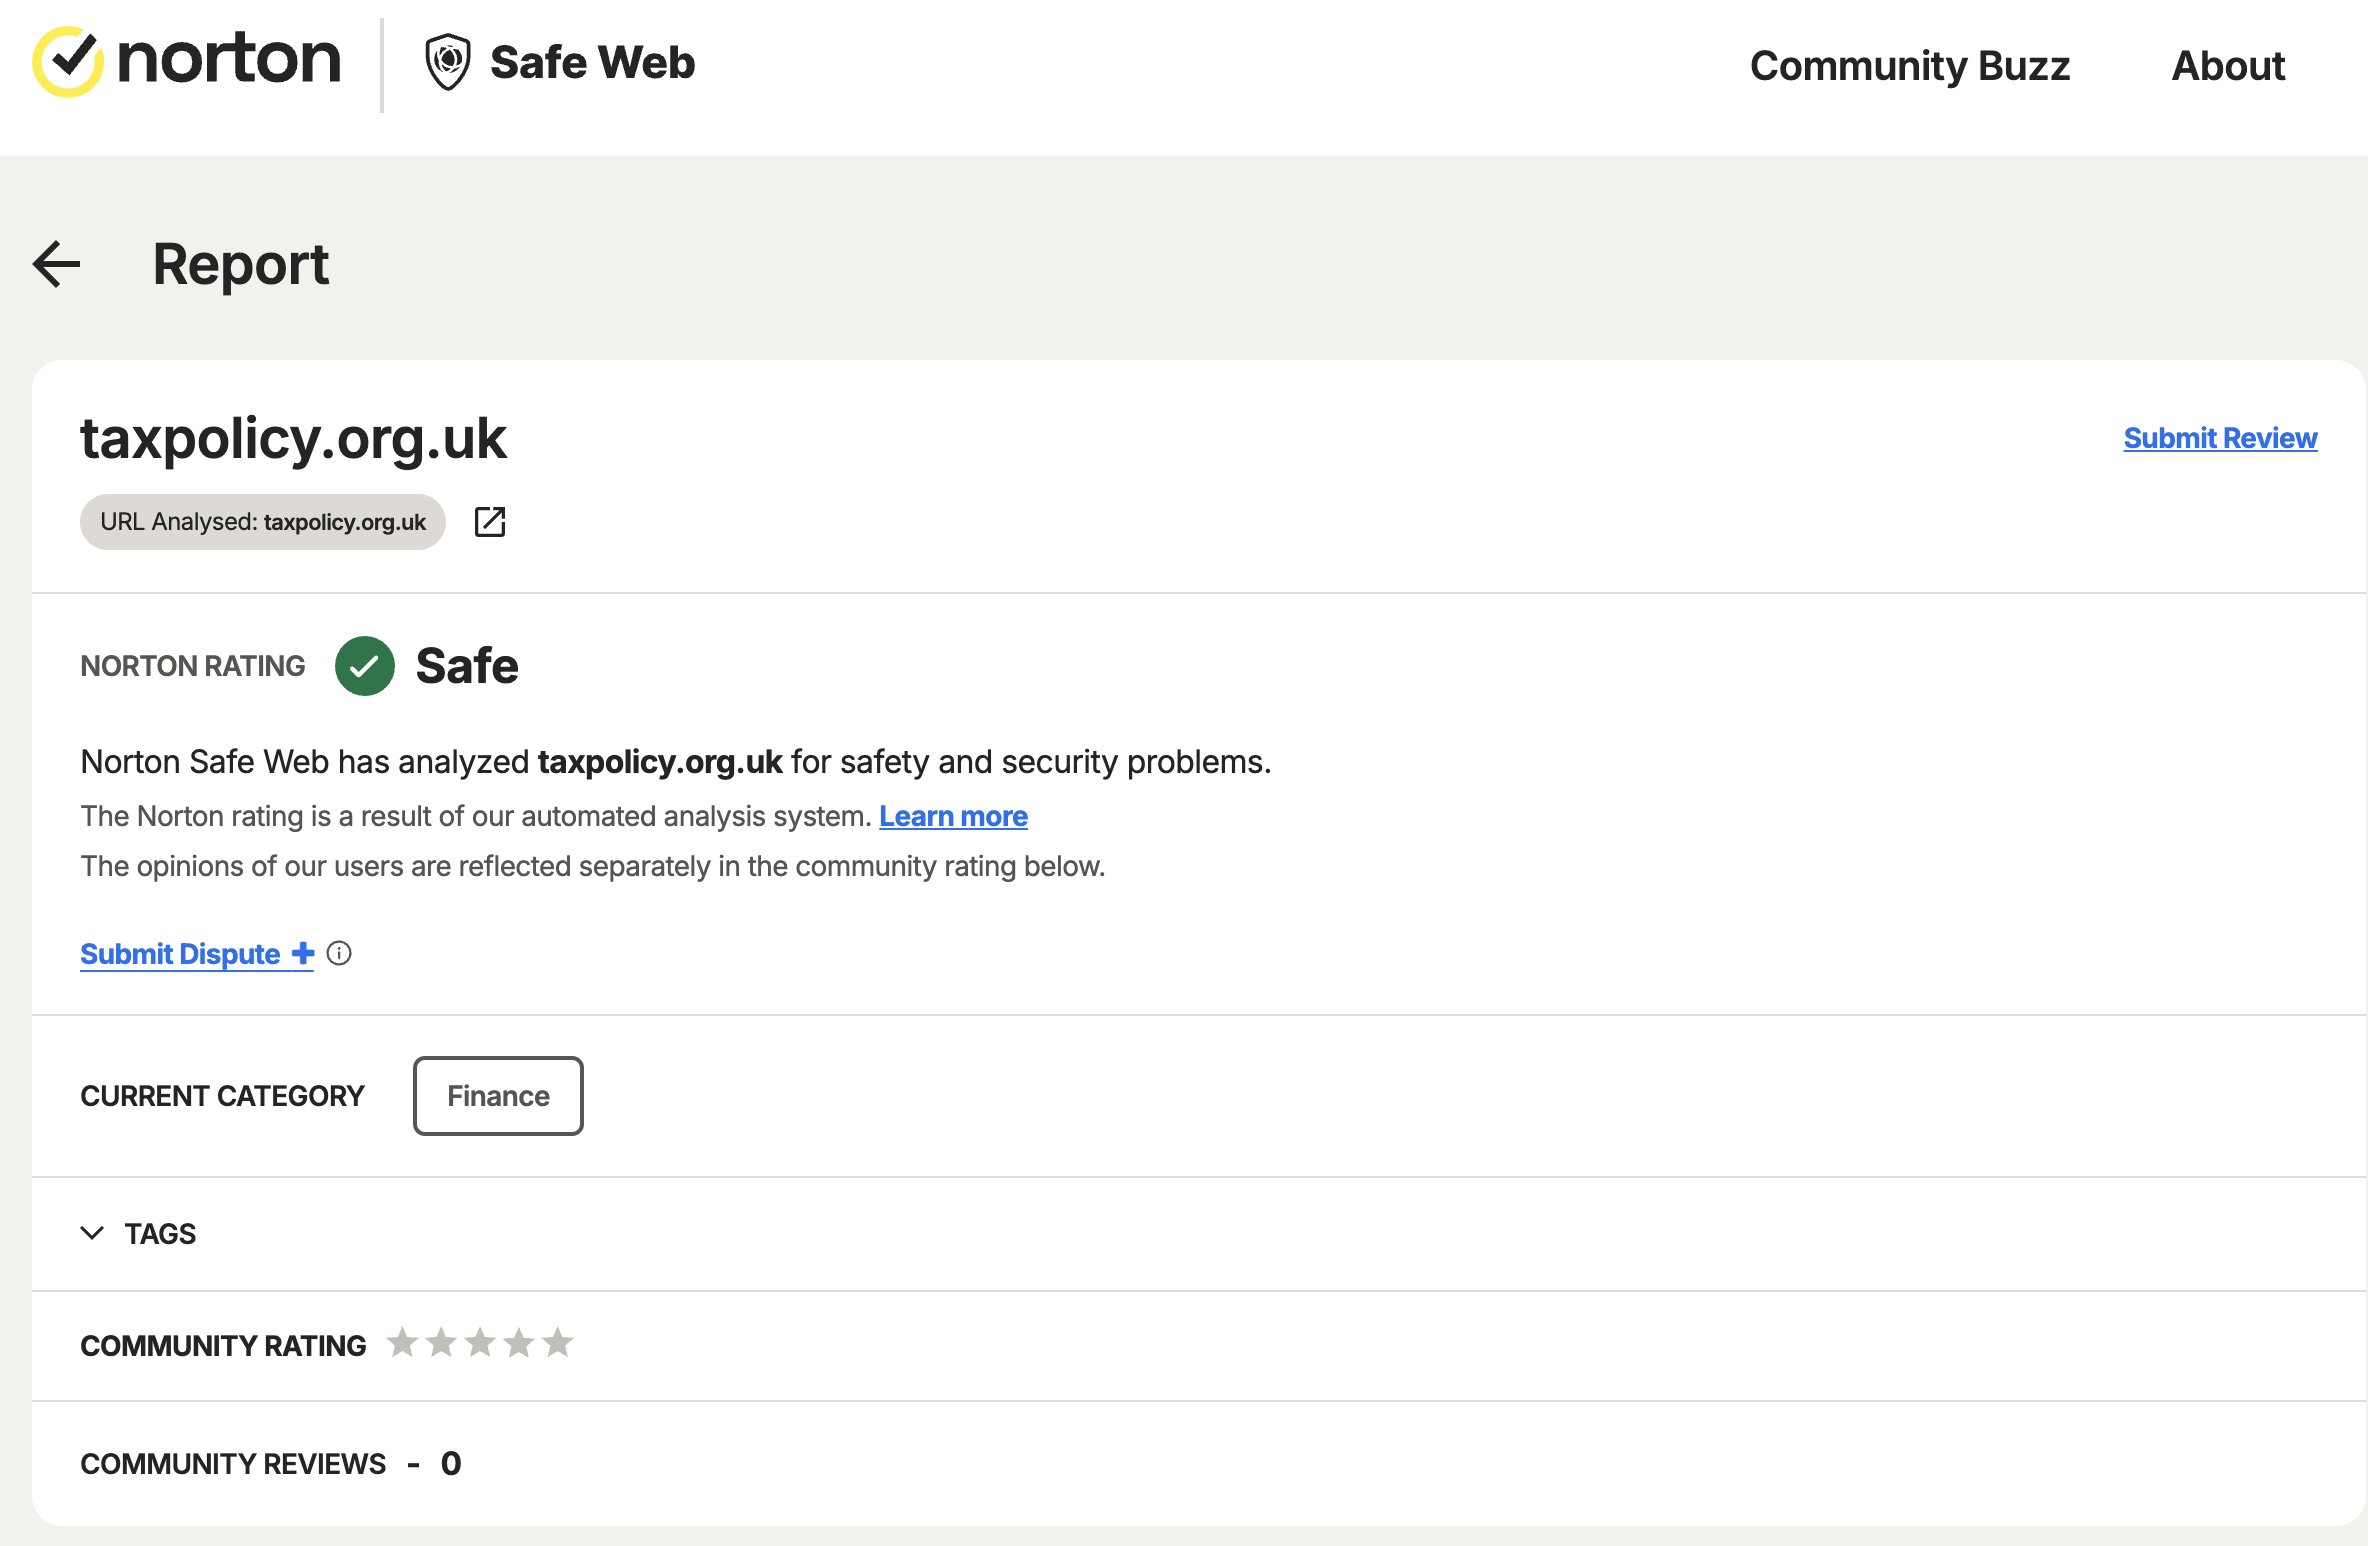This screenshot has width=2368, height=1546.
Task: Click the info icon beside Submit Dispute
Action: 339,953
